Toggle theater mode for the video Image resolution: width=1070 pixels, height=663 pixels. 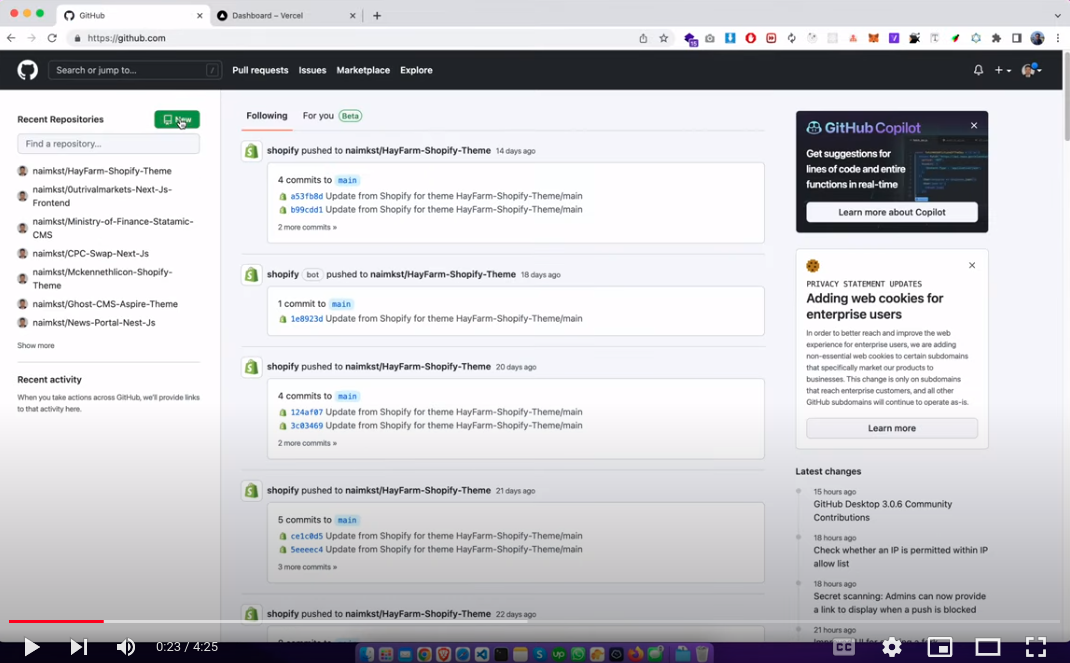pos(988,647)
